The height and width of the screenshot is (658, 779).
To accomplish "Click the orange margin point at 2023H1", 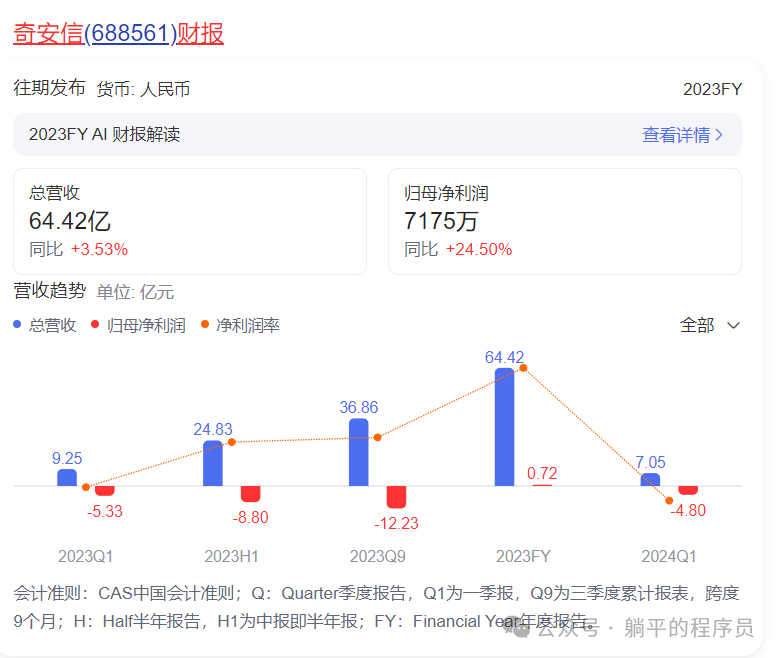I will point(232,442).
